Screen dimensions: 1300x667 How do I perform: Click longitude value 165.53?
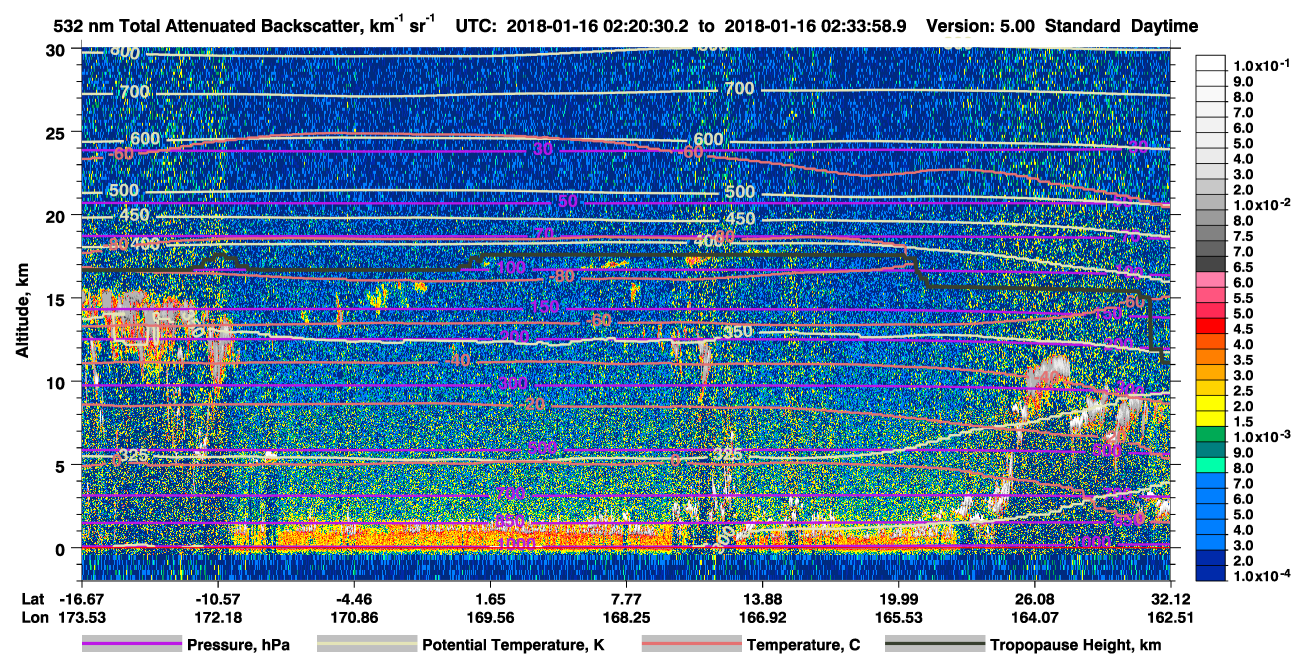pyautogui.click(x=898, y=617)
